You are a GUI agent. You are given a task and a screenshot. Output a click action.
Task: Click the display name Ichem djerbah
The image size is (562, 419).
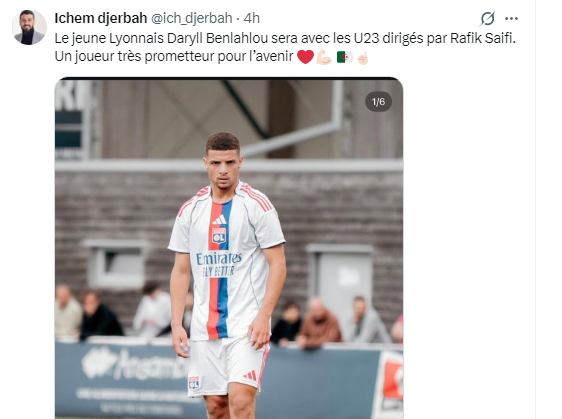point(101,18)
